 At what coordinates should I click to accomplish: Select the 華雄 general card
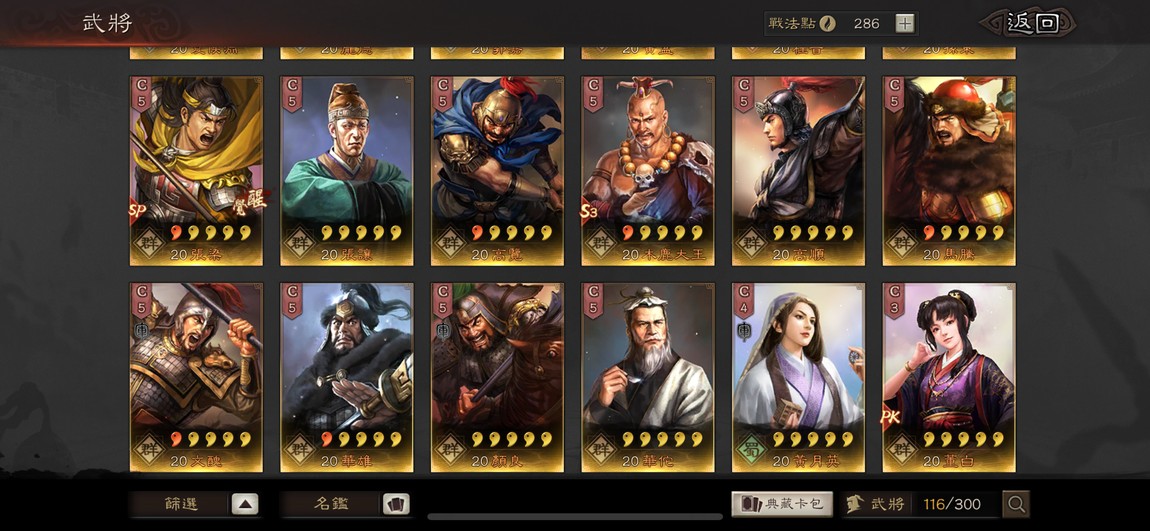pyautogui.click(x=347, y=377)
